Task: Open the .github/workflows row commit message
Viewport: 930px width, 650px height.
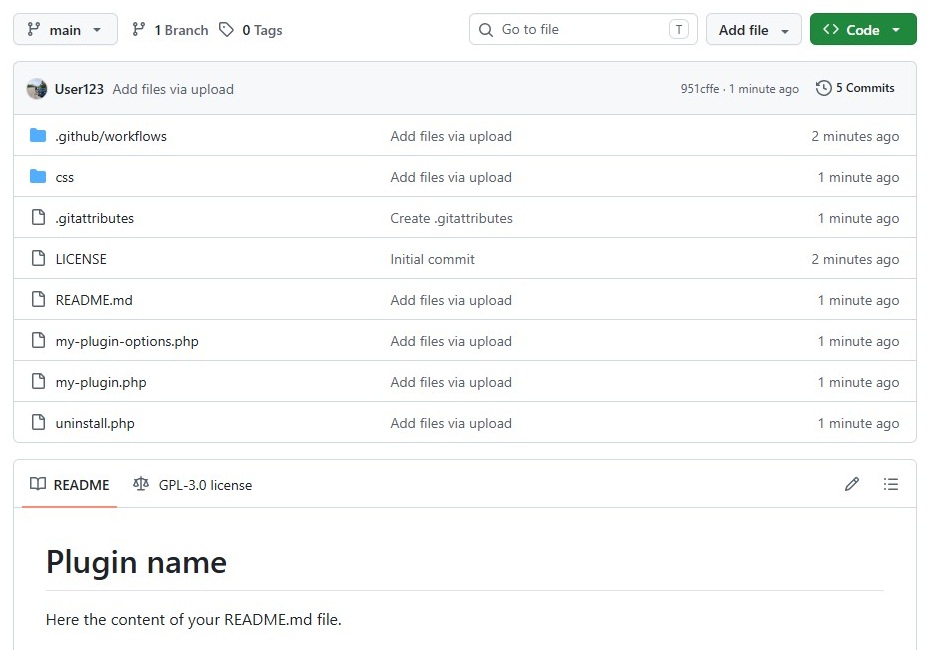Action: [x=451, y=136]
